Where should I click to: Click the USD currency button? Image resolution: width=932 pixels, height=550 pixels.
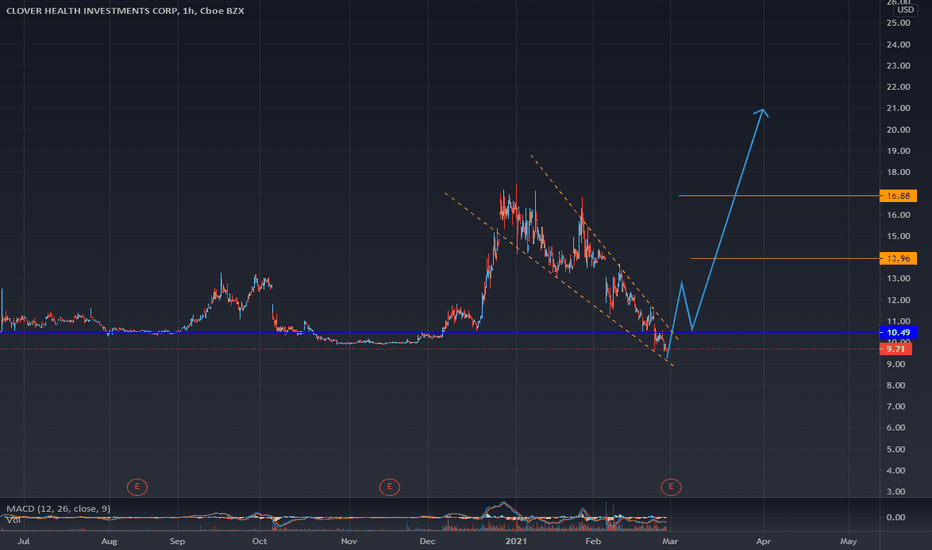[x=905, y=10]
